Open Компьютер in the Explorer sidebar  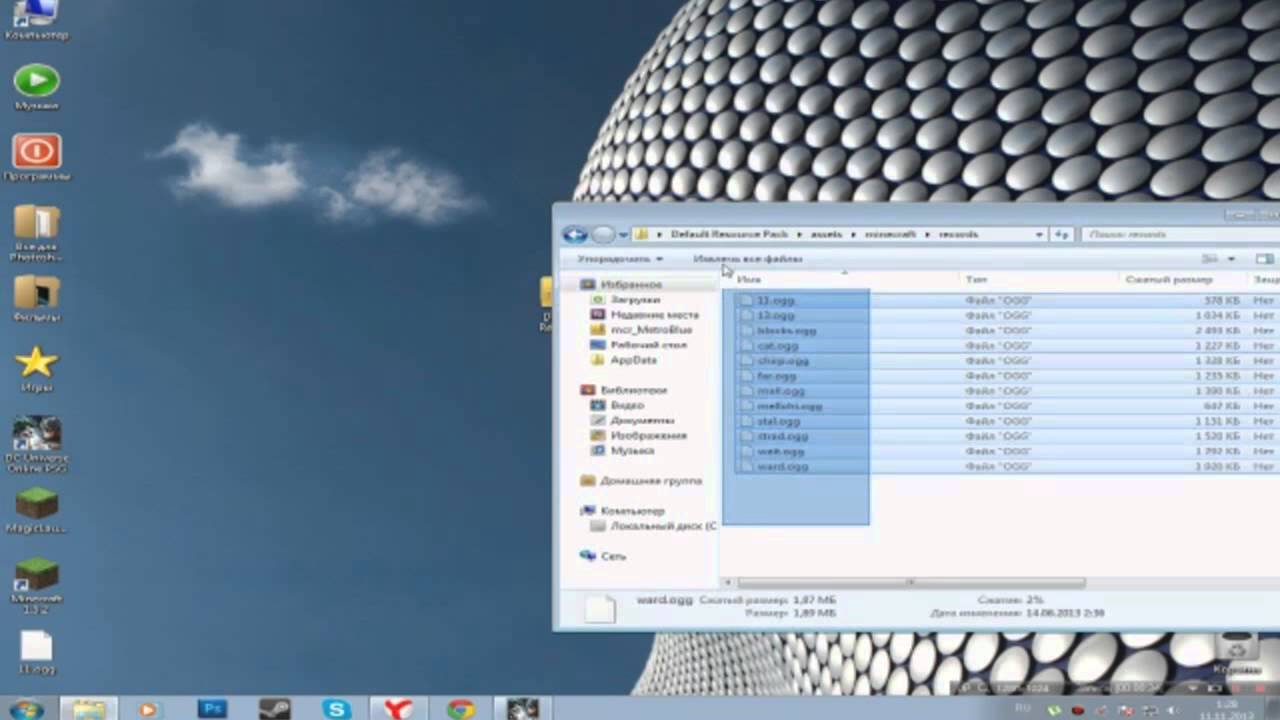(632, 511)
